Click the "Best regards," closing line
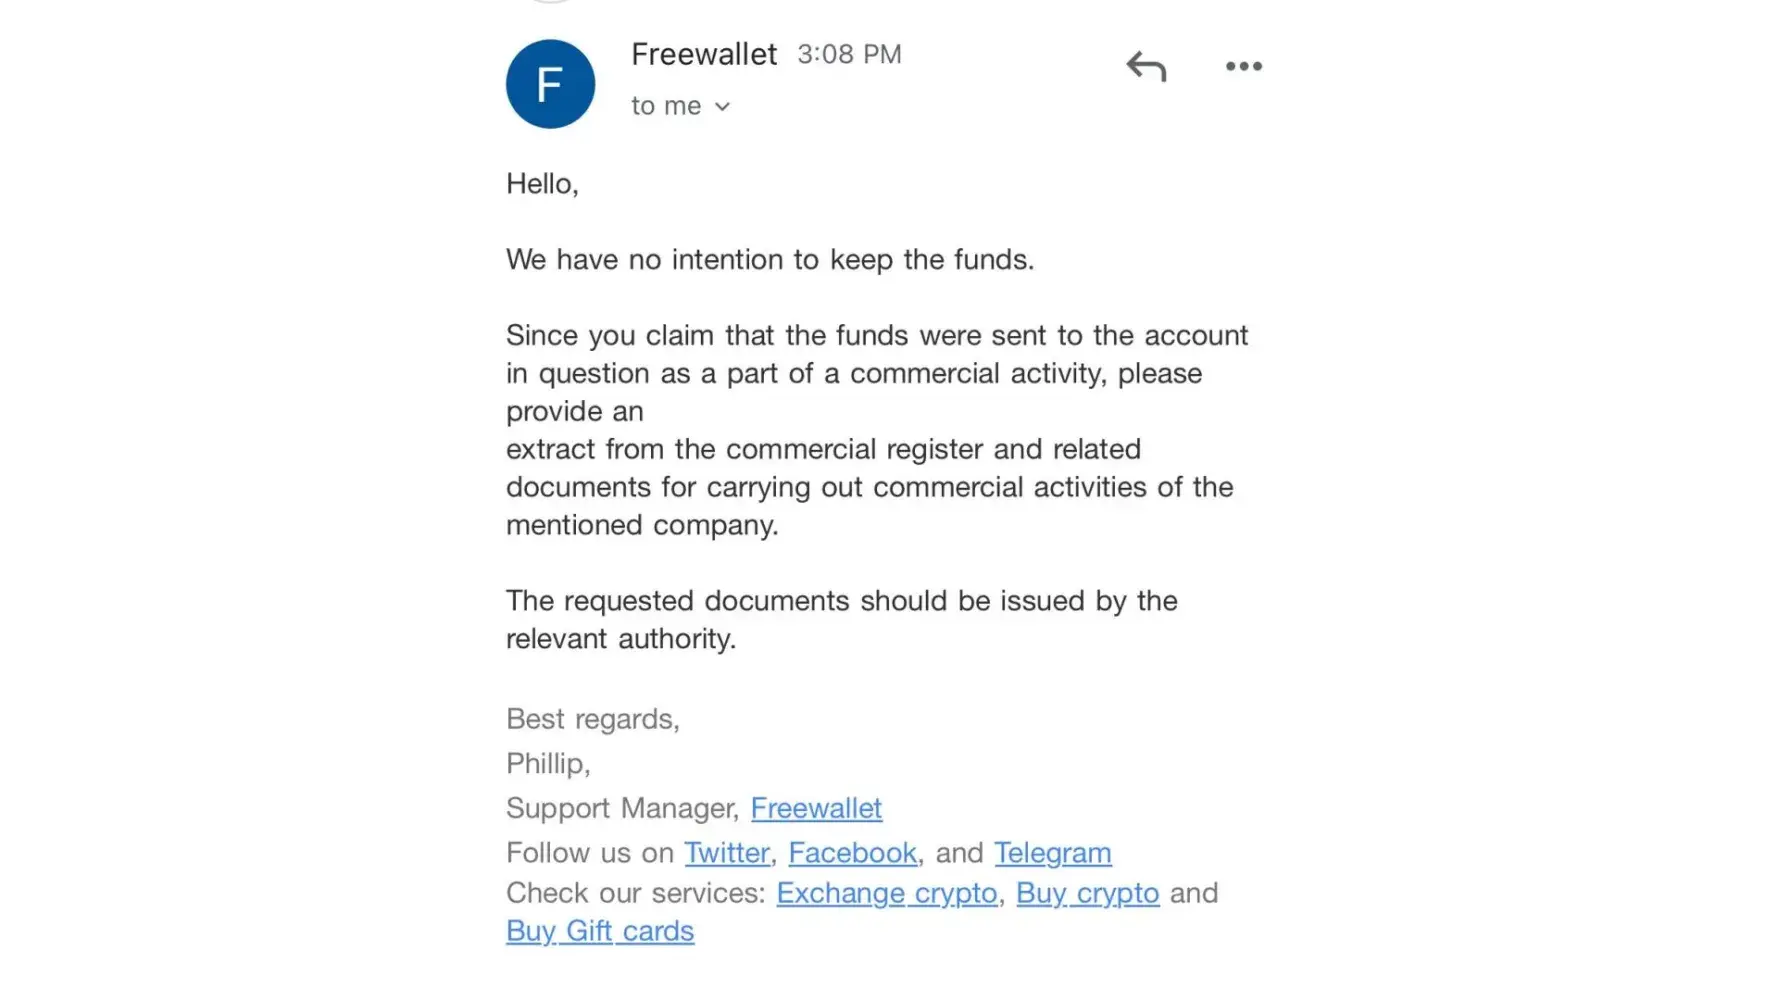1778x1000 pixels. [593, 719]
